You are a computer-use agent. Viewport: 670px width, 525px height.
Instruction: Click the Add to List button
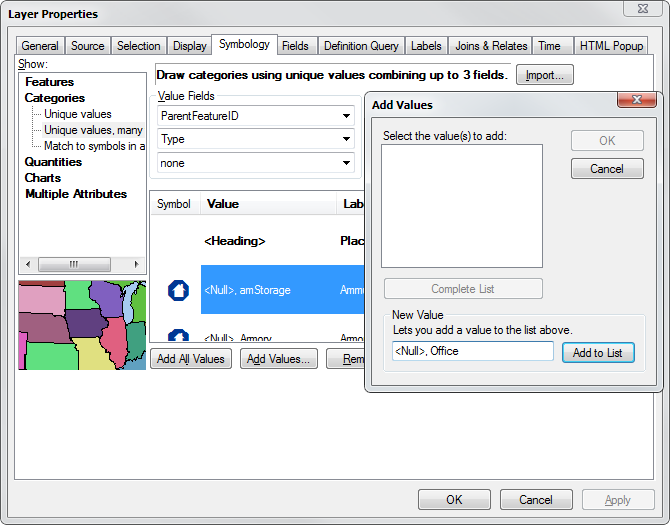tap(598, 352)
